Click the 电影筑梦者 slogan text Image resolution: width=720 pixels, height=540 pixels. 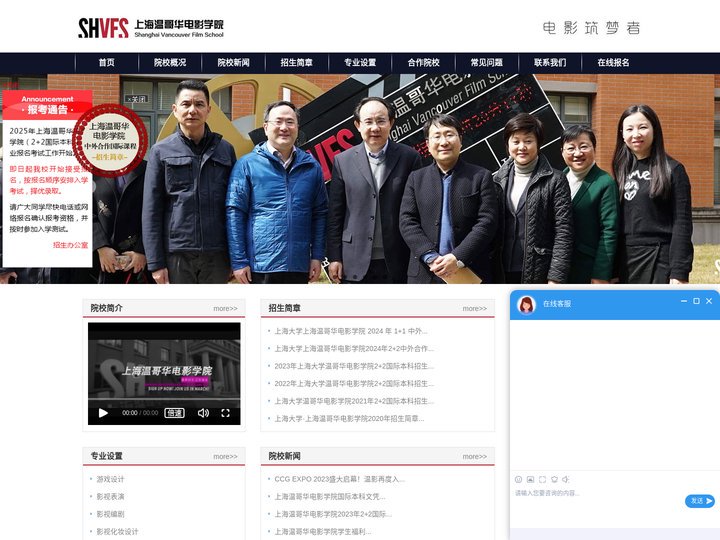tap(591, 28)
